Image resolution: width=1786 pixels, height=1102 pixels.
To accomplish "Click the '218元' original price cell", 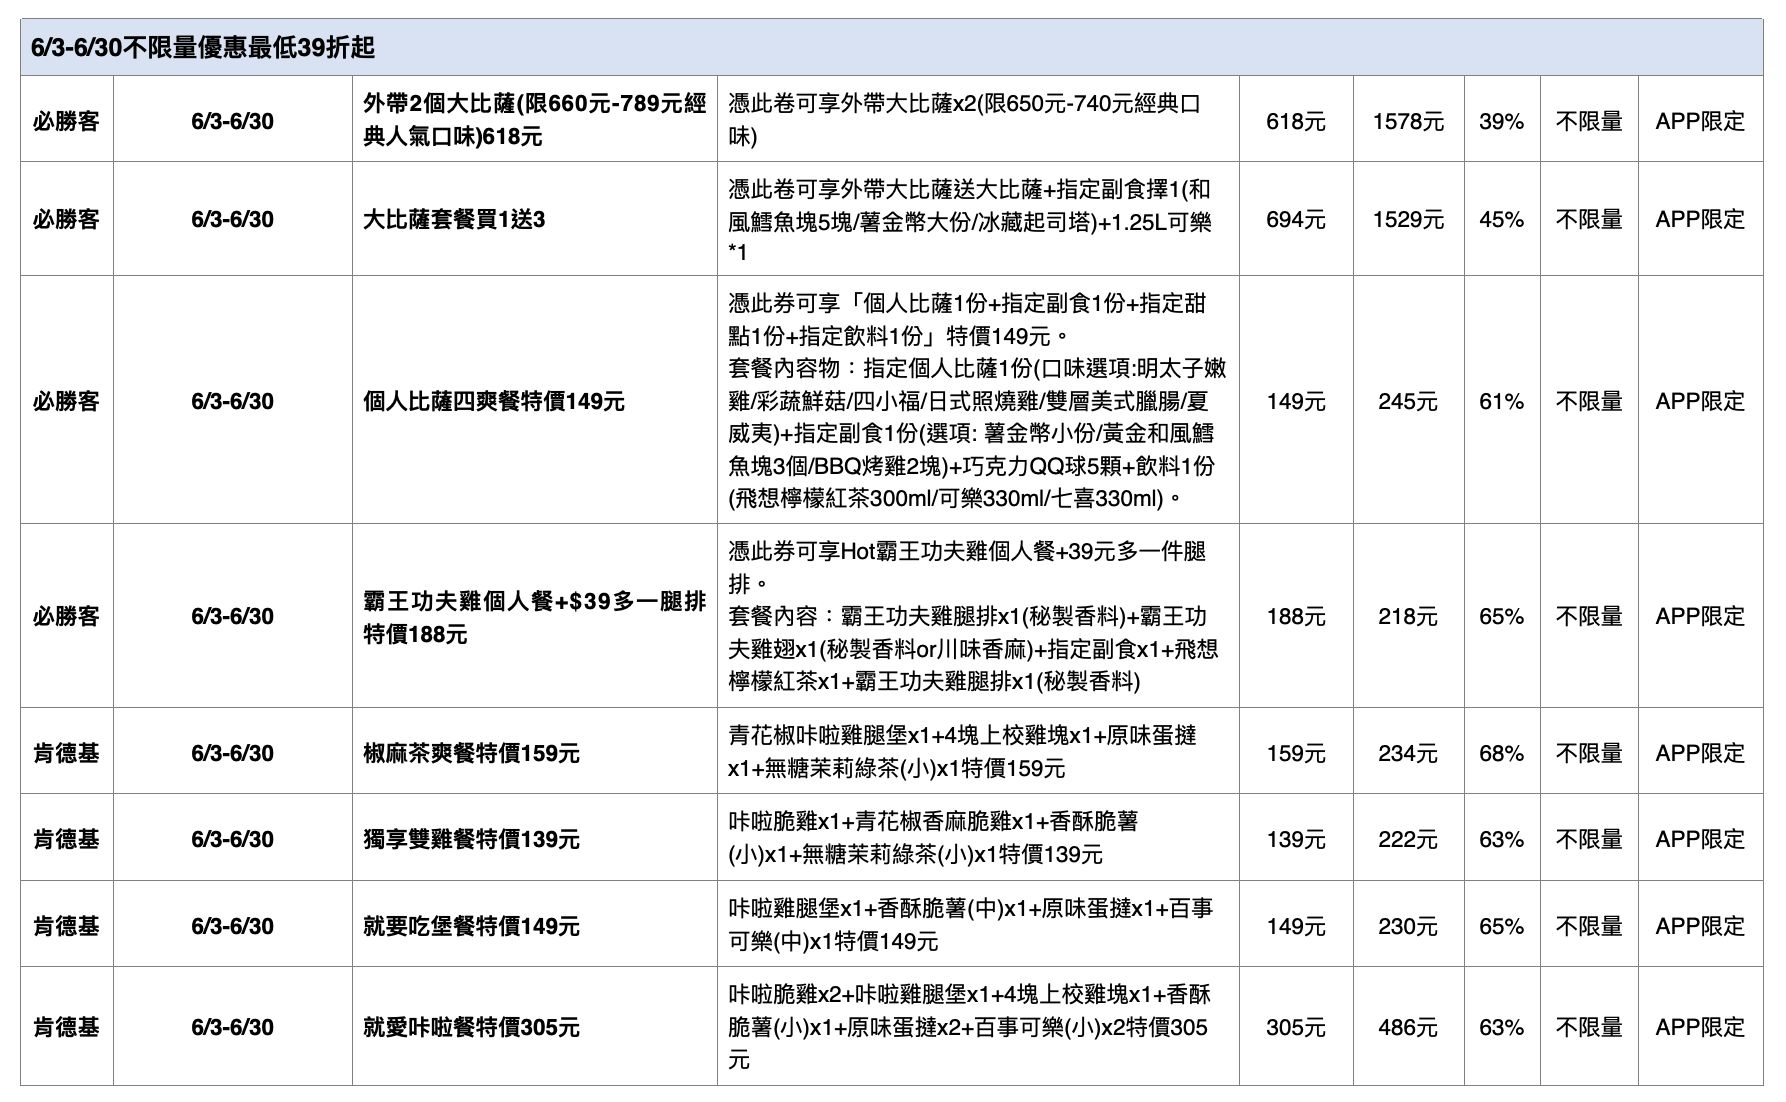I will coord(1408,616).
